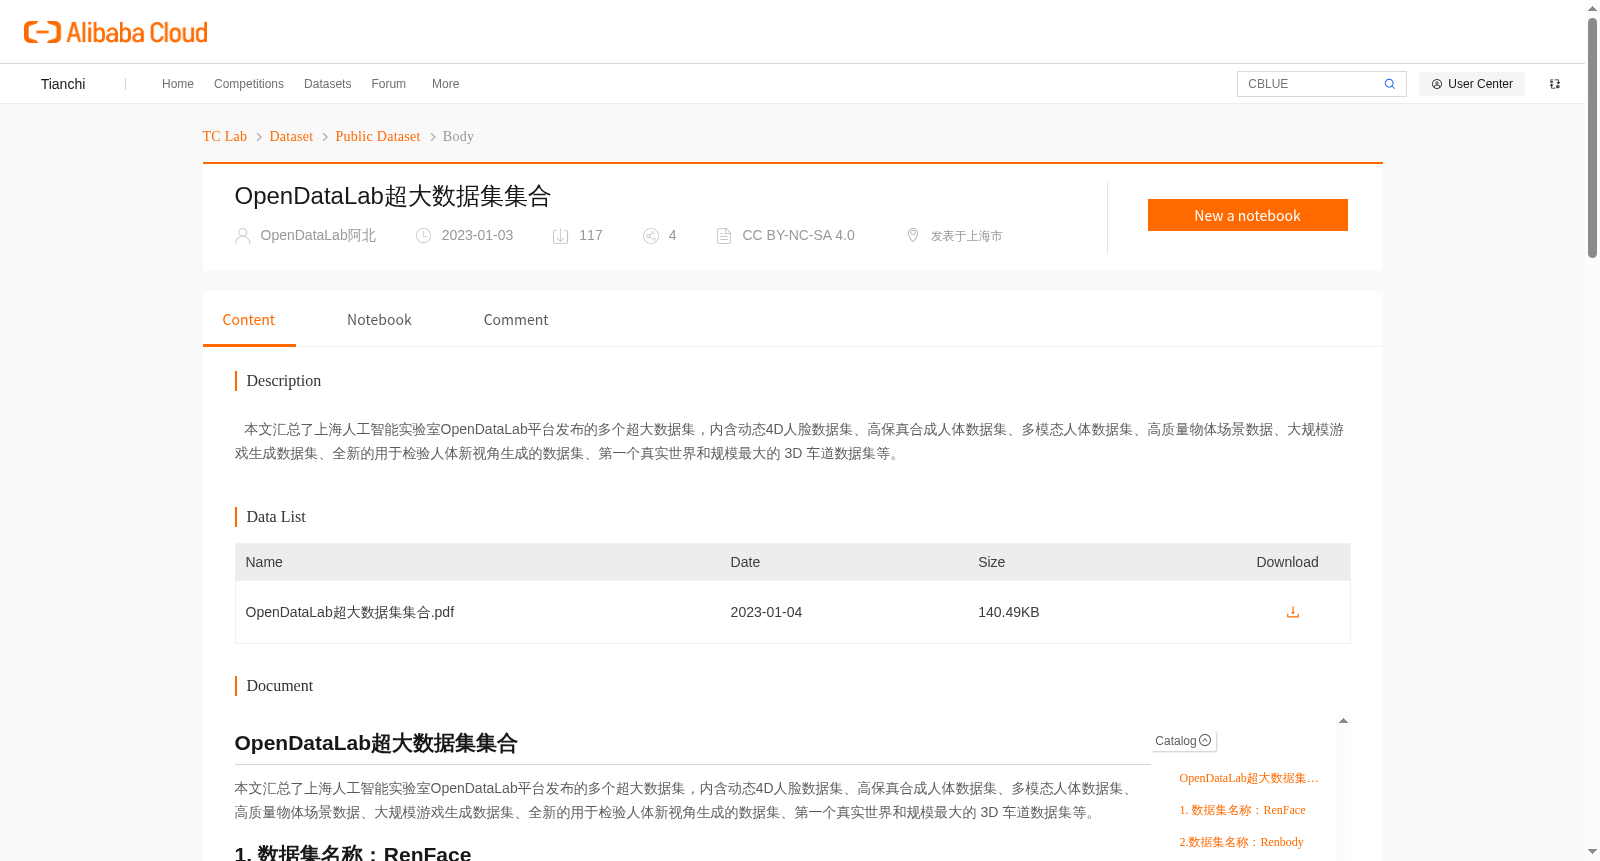Navigate to Dataset breadcrumb
1600x861 pixels.
point(291,136)
